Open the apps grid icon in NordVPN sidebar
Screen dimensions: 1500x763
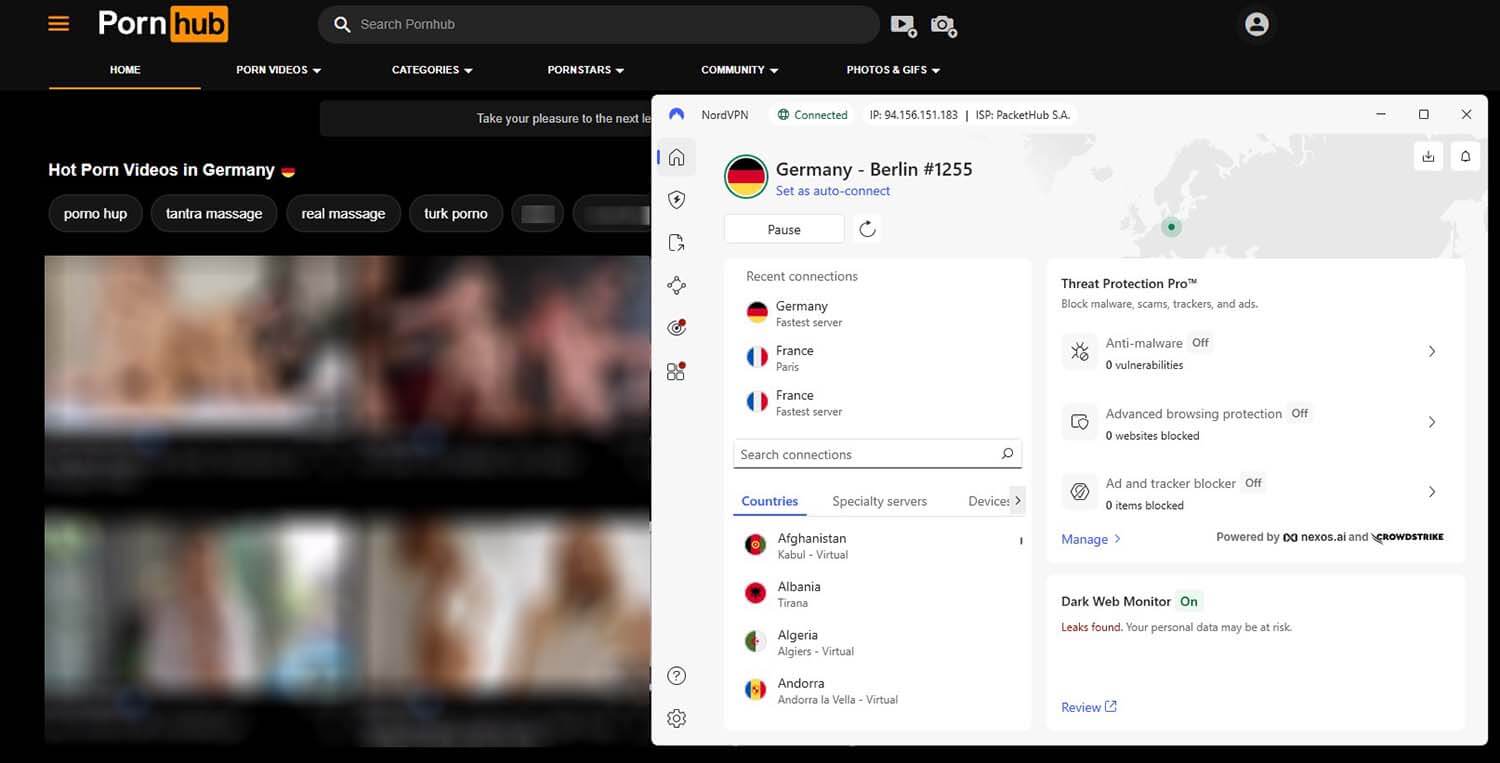[x=677, y=371]
